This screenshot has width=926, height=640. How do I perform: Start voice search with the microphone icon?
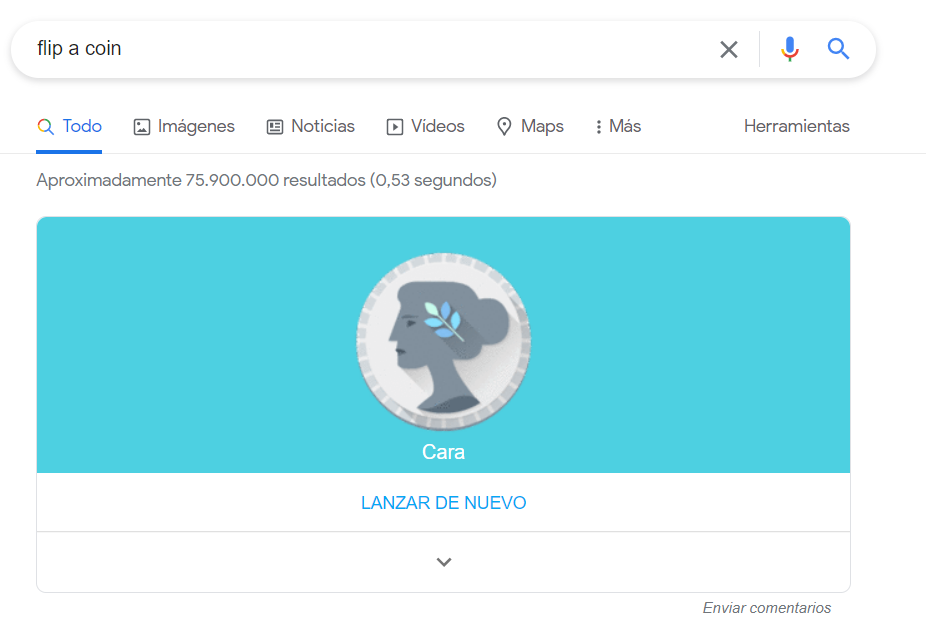(x=790, y=49)
